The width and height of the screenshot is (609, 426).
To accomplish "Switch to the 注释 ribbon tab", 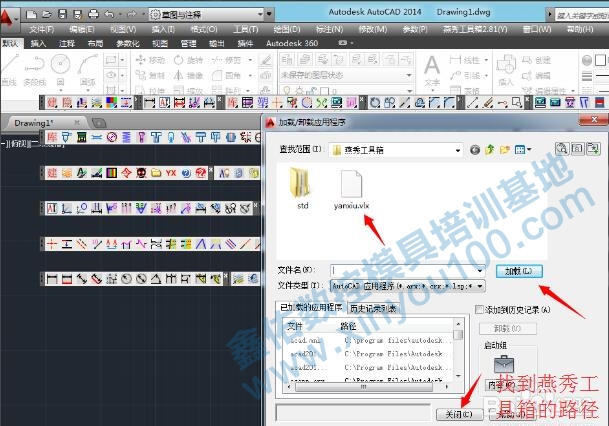I will (x=66, y=43).
